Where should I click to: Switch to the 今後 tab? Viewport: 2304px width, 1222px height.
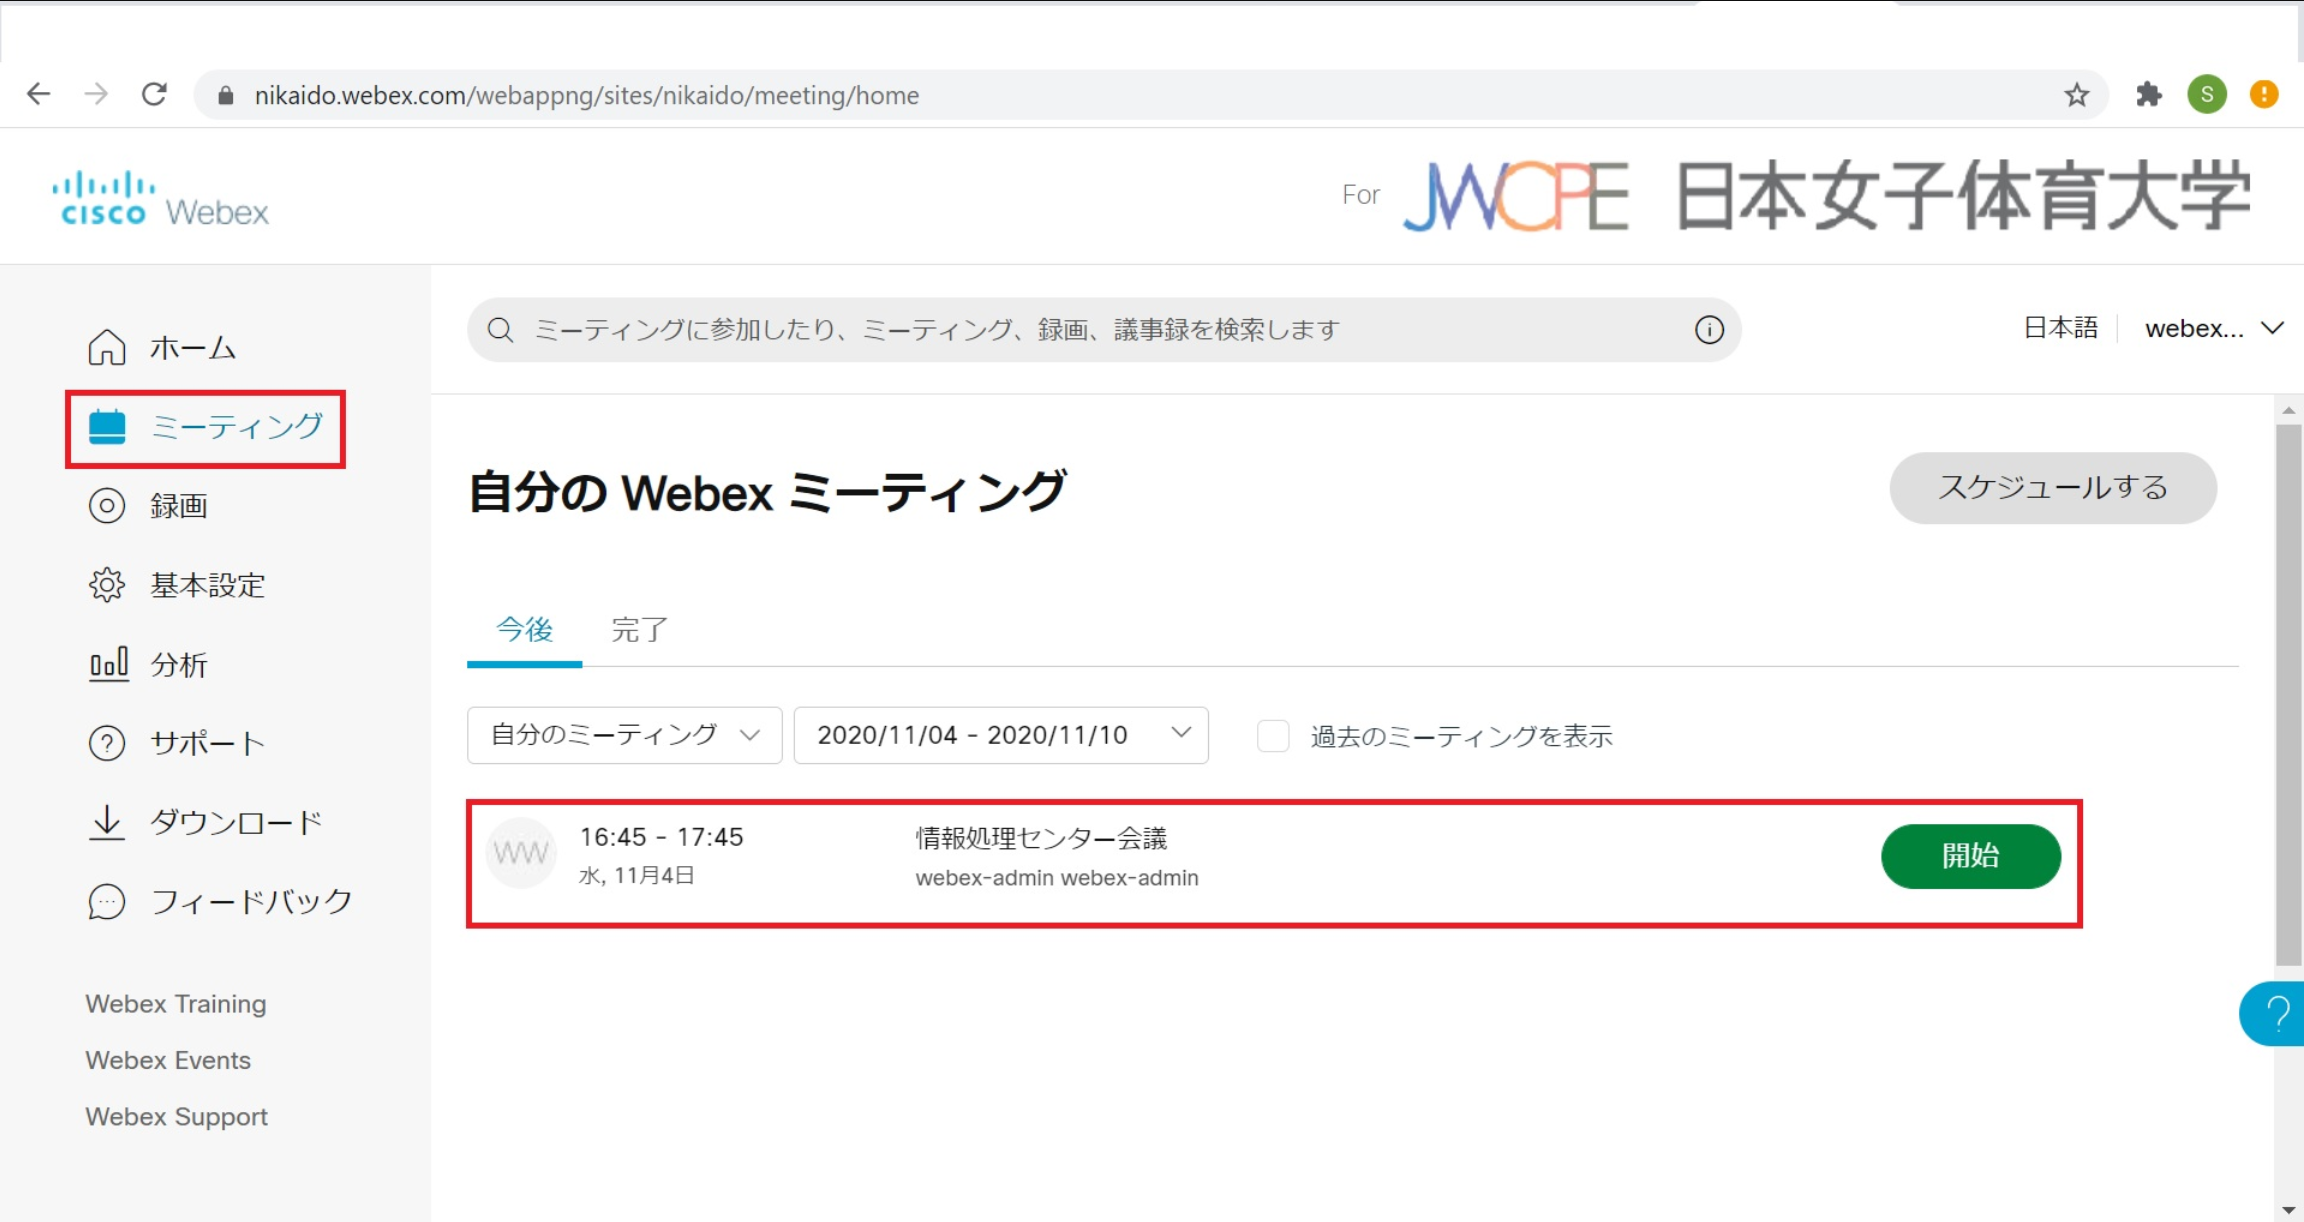point(525,630)
